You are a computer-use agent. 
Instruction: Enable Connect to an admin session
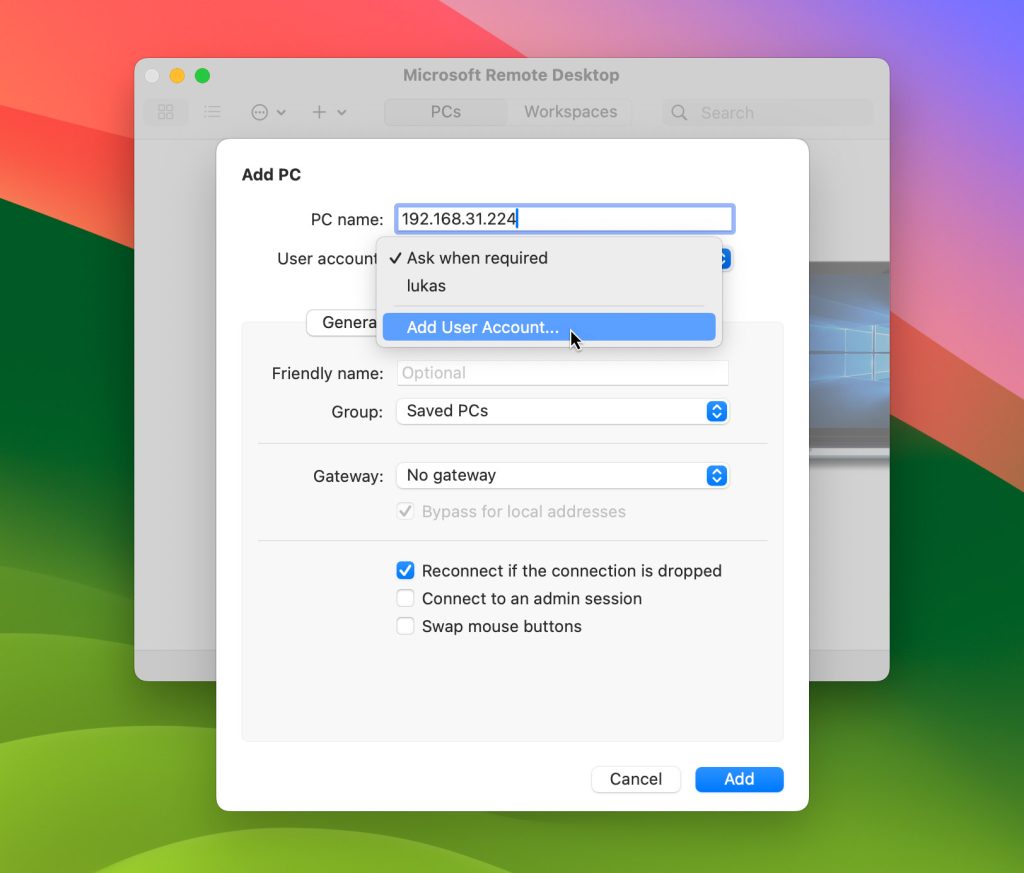pyautogui.click(x=405, y=598)
